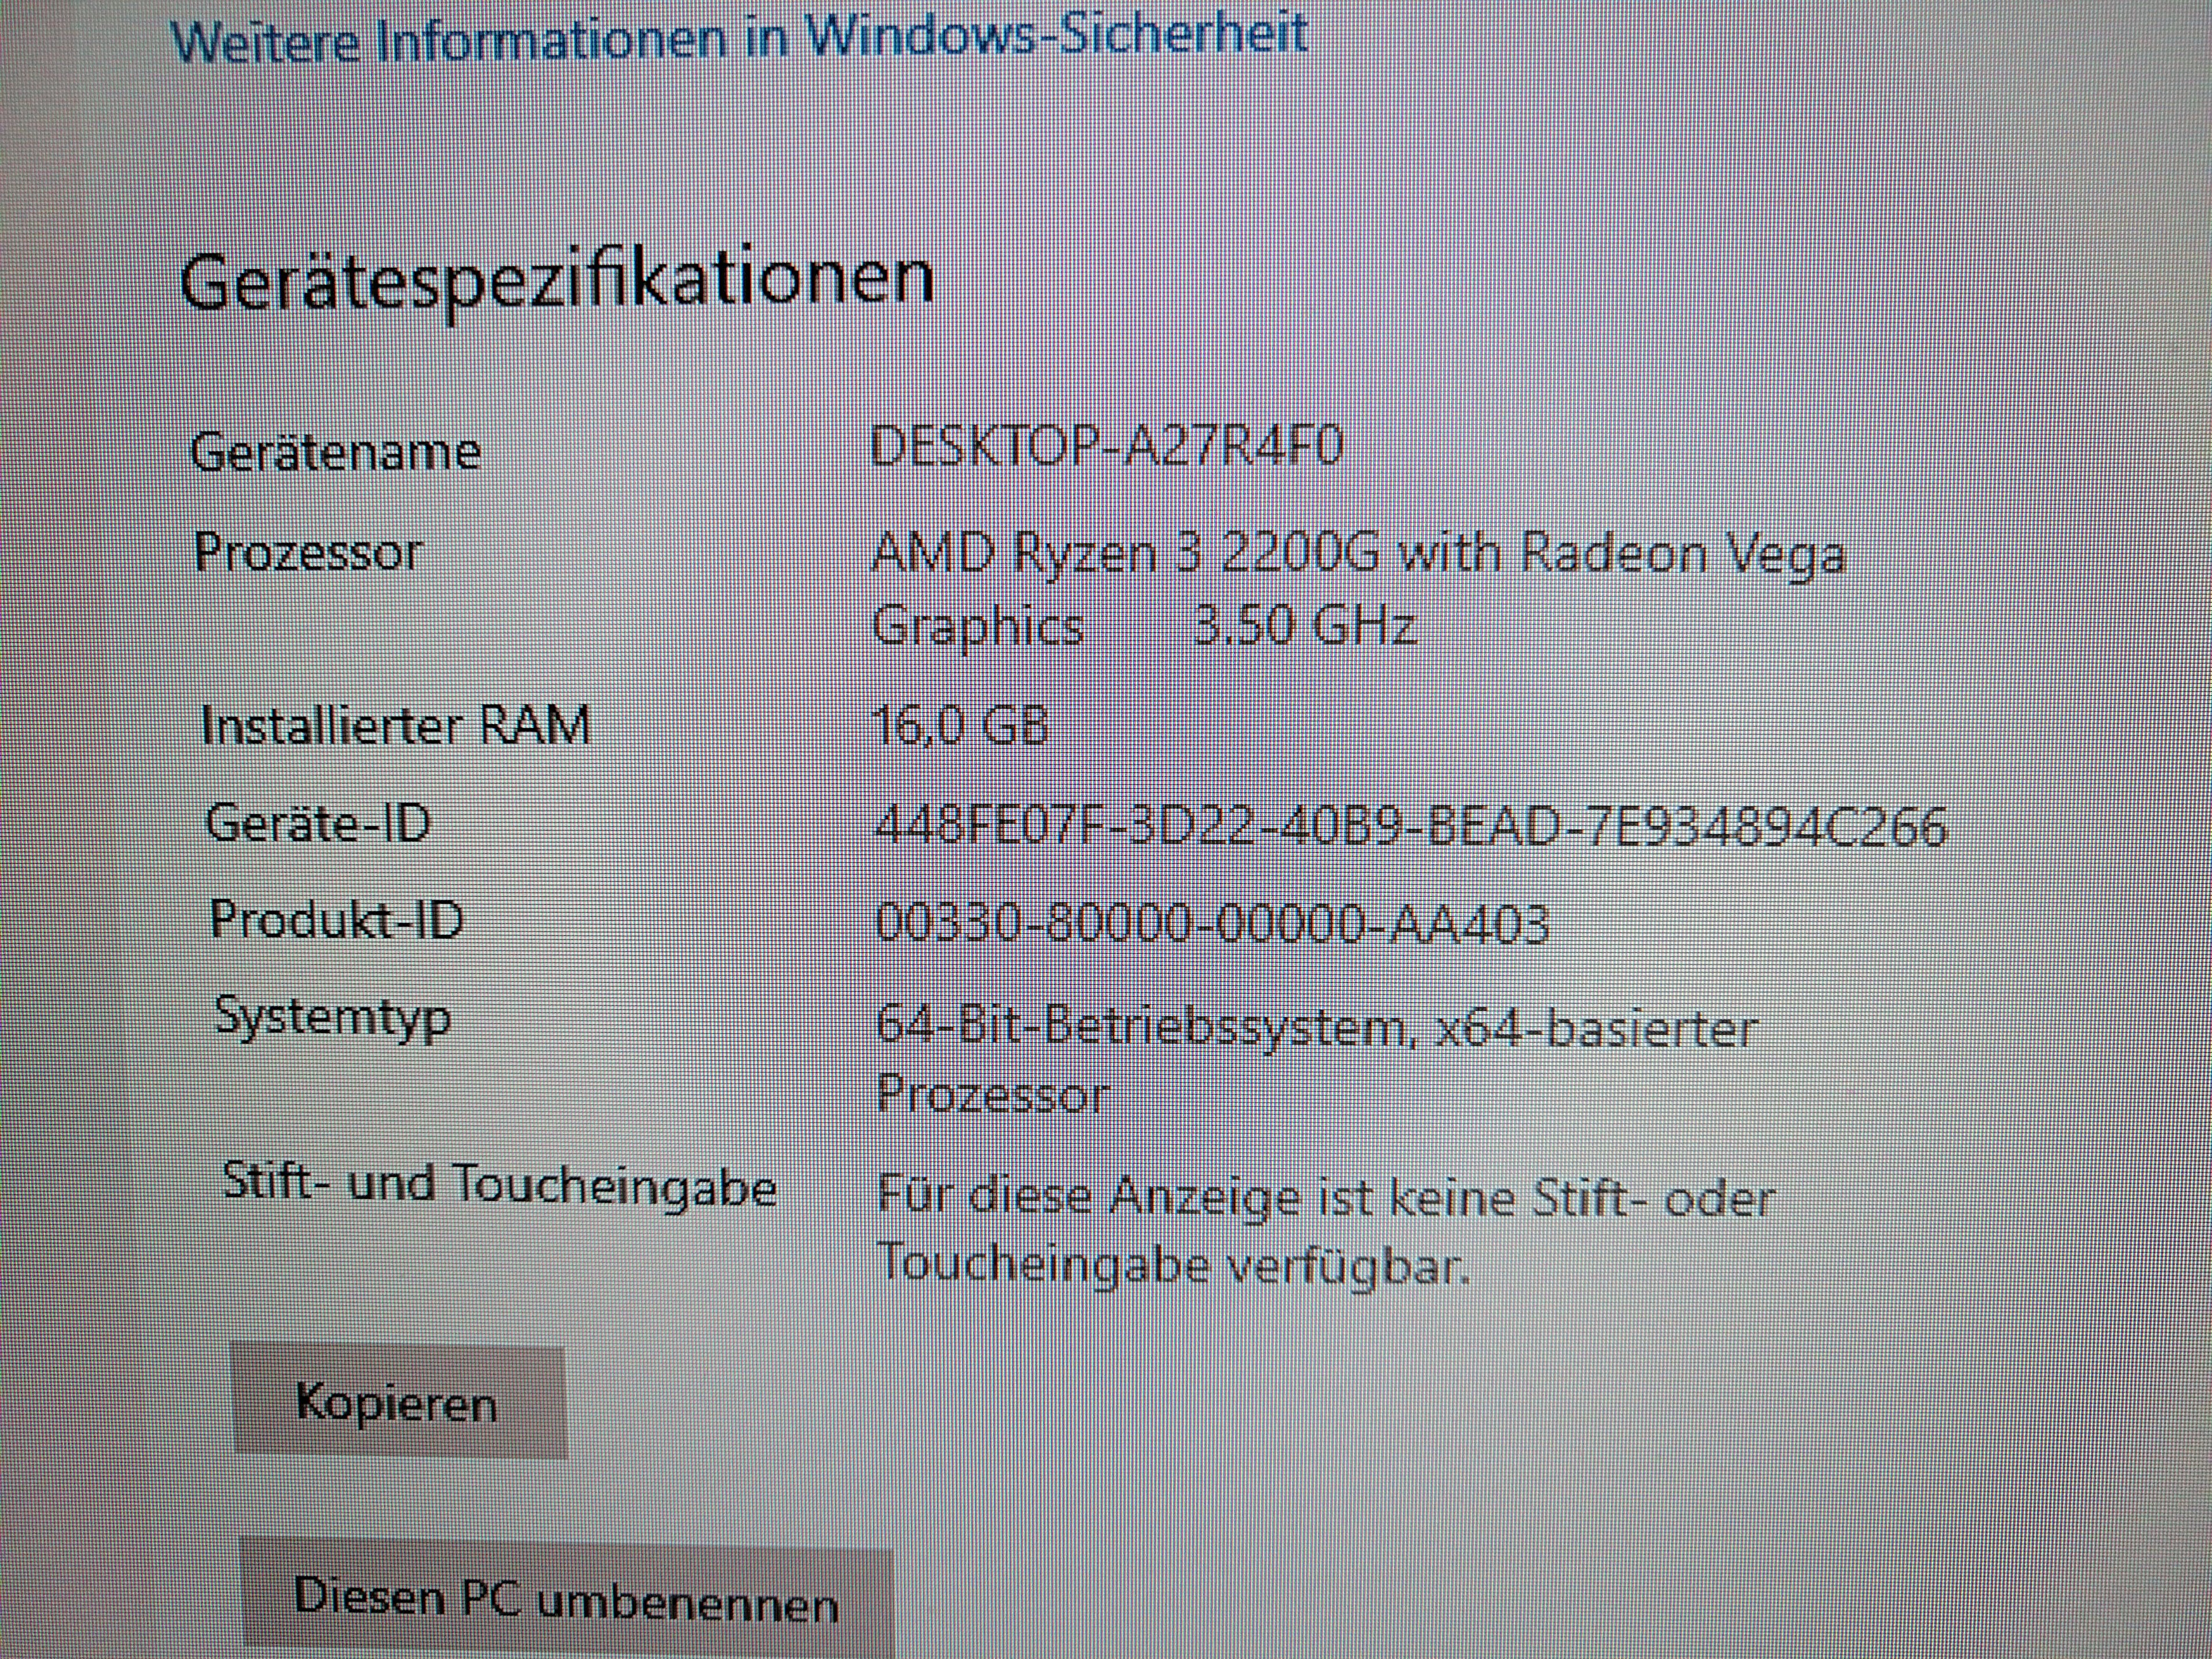This screenshot has height=1659, width=2212.
Task: Click device ID value starting with 448FE07F
Action: pyautogui.click(x=1410, y=827)
